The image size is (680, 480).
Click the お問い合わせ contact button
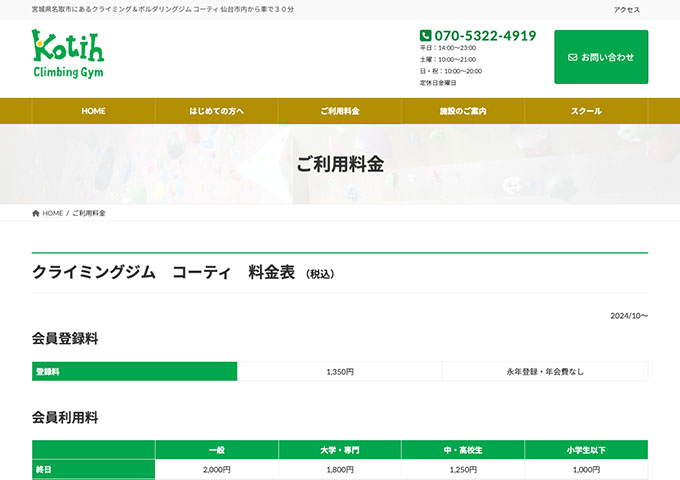click(x=601, y=57)
